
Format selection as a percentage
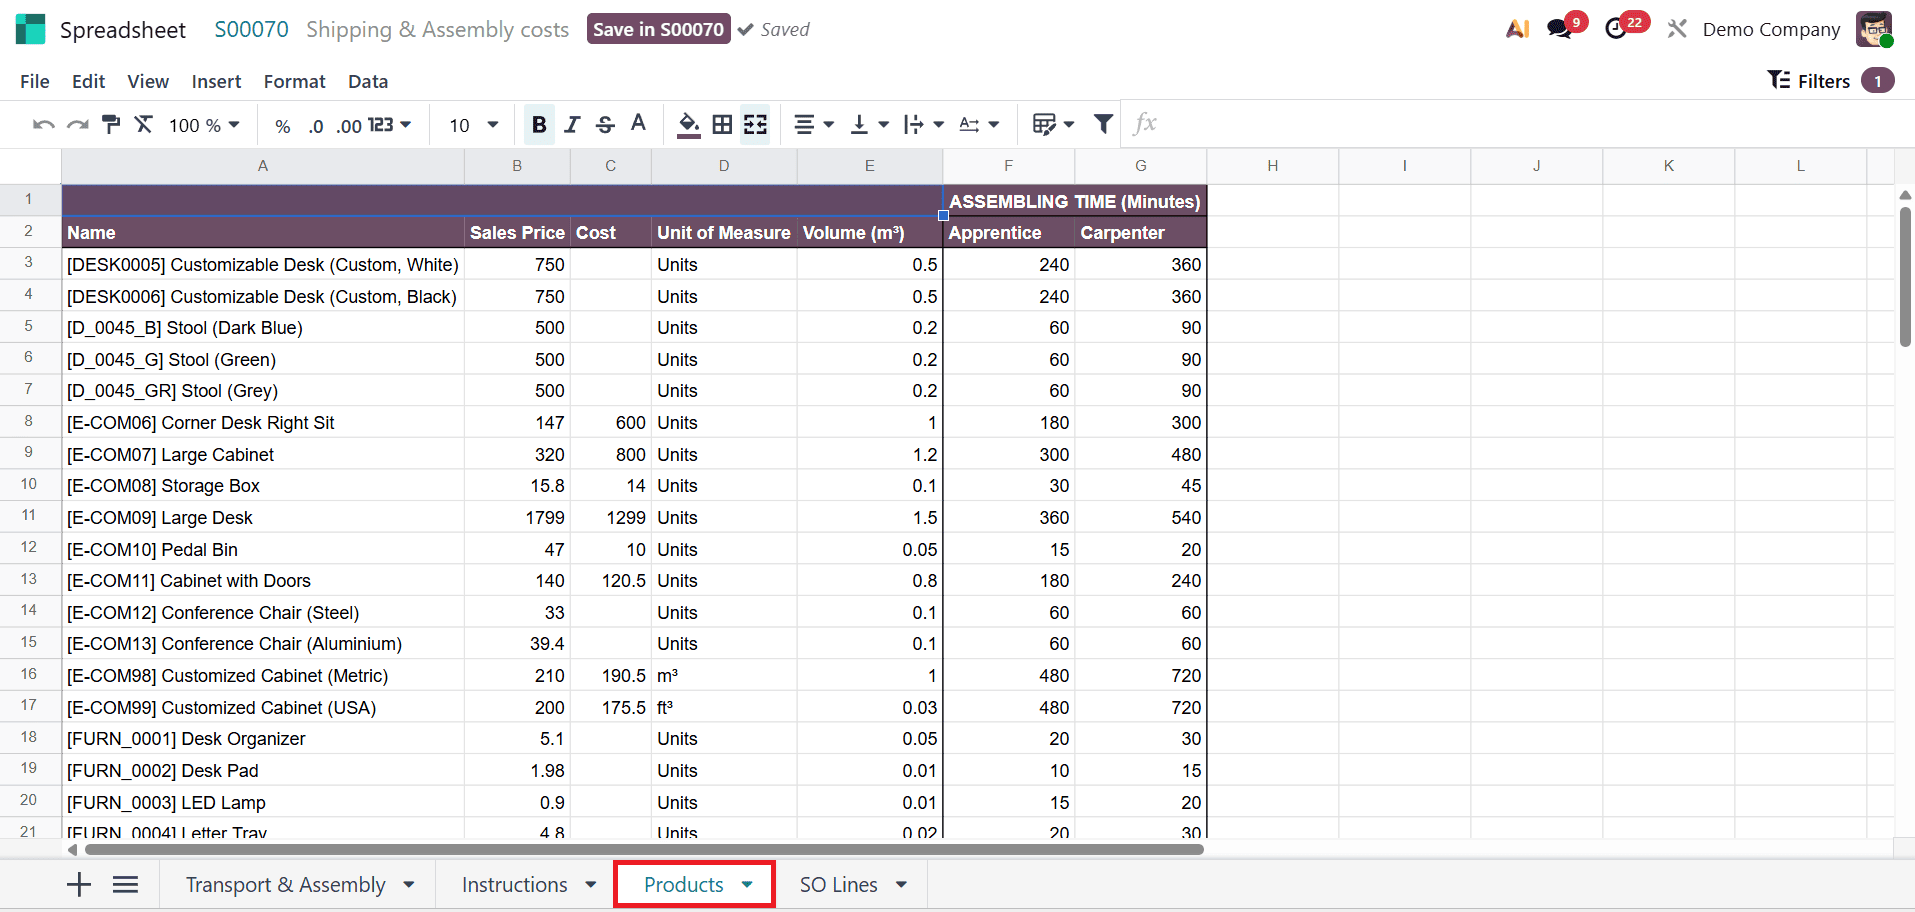pos(283,124)
